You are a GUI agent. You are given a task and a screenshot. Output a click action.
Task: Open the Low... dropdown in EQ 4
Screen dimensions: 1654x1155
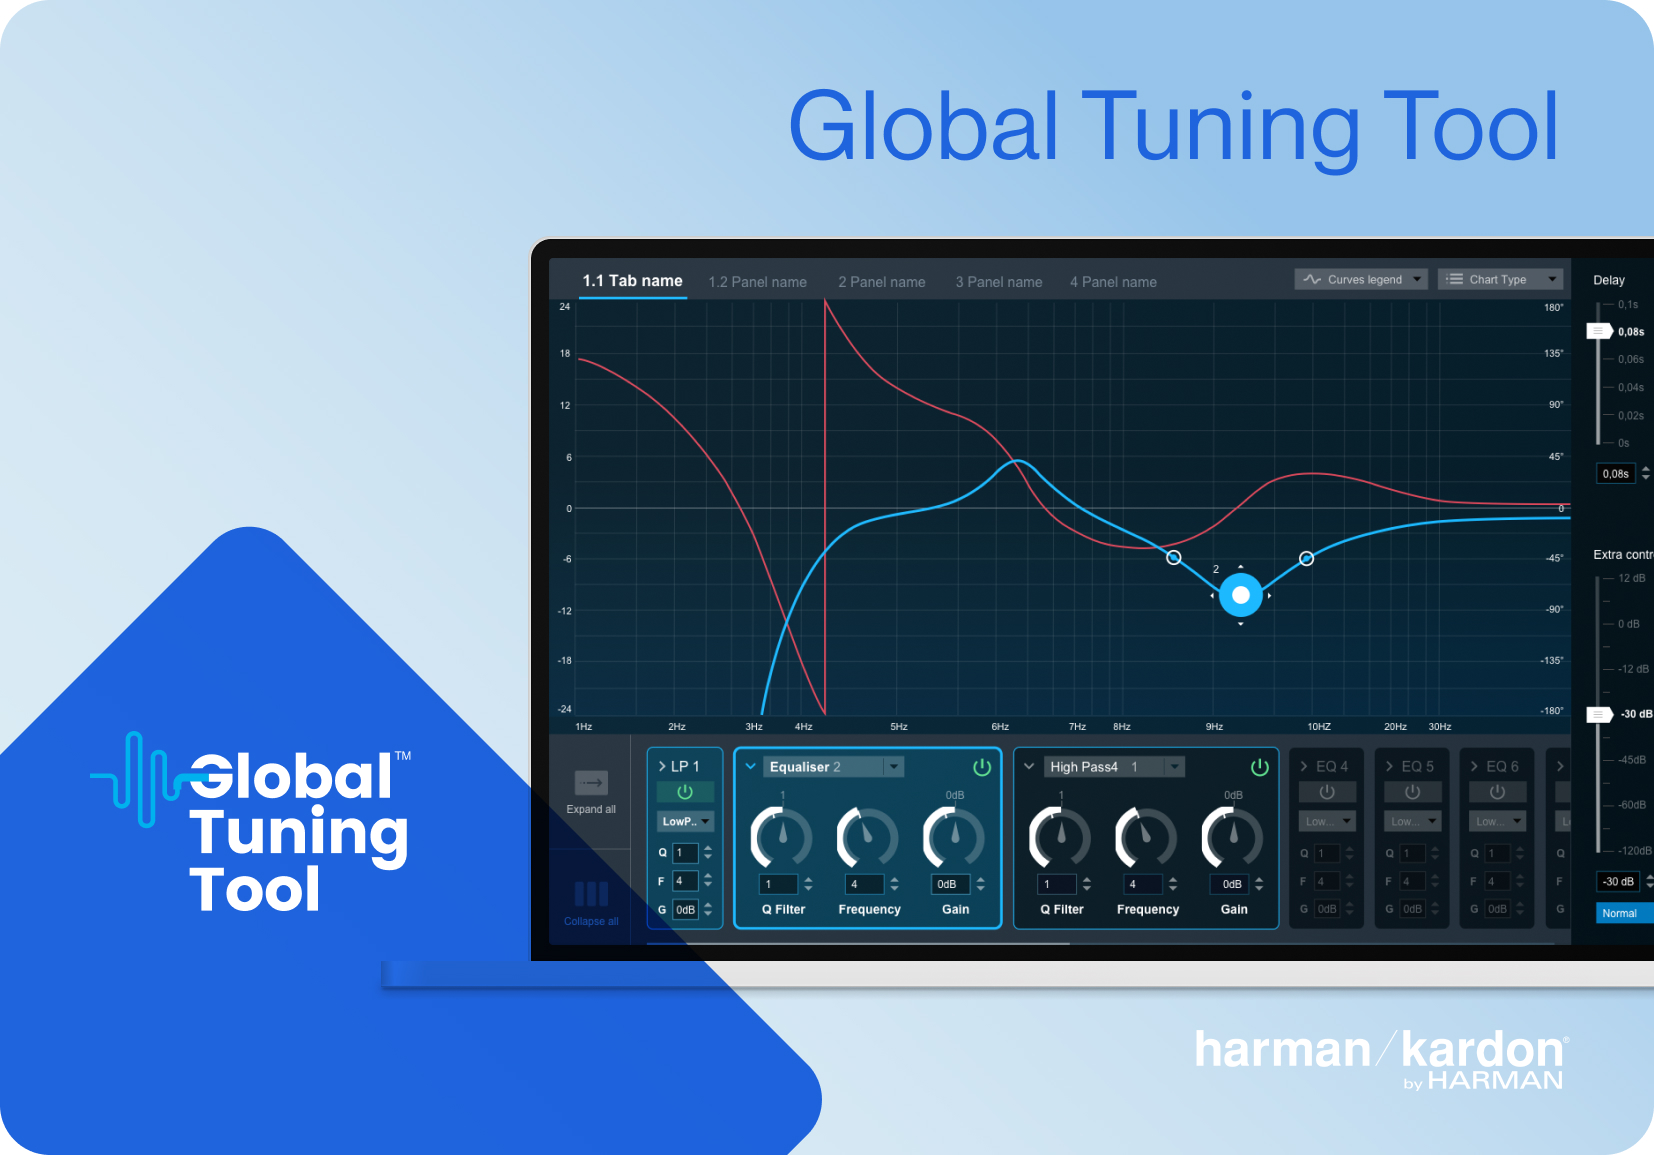[1327, 821]
